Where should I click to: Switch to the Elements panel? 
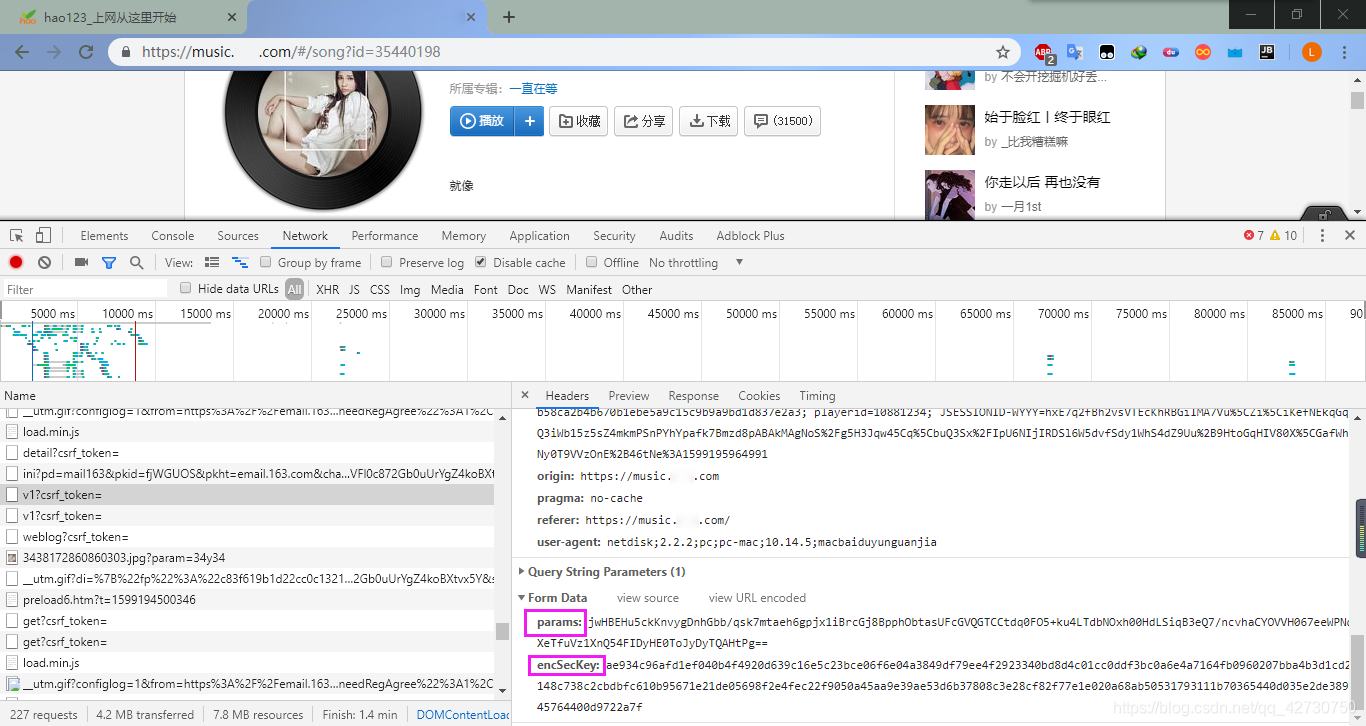105,236
